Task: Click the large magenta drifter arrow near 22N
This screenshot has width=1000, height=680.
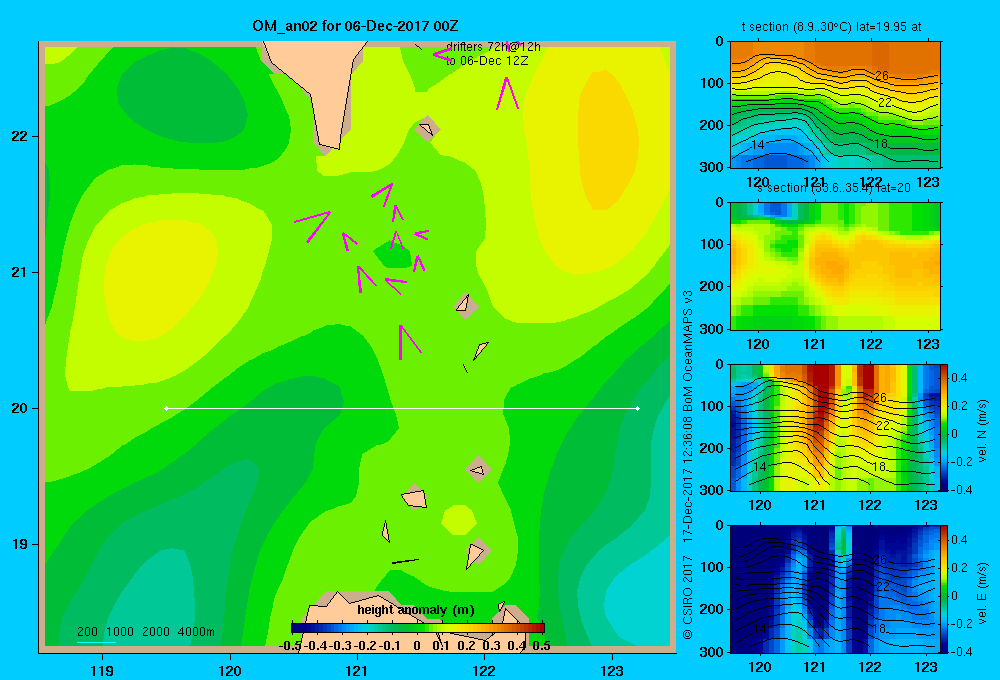Action: coord(507,93)
